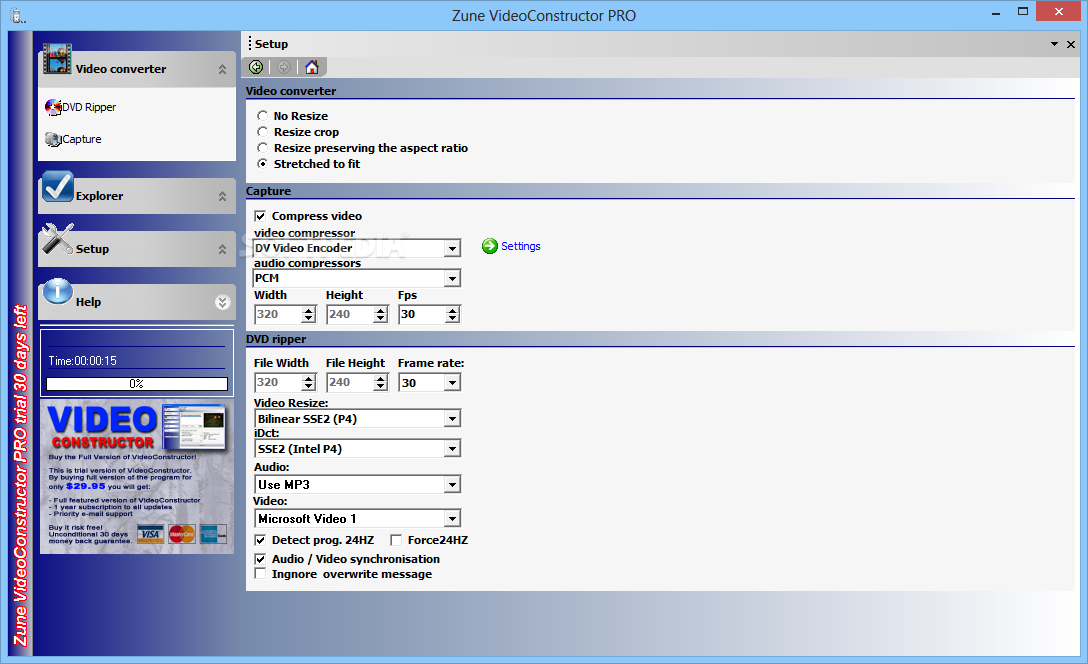Click the File Height field showing 240

(x=350, y=382)
